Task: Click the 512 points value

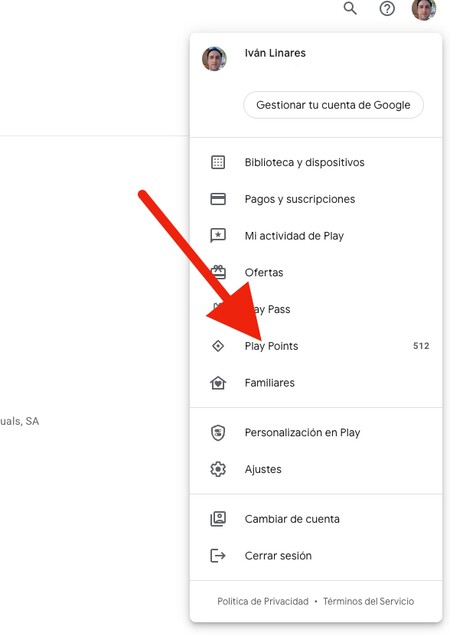Action: (x=421, y=346)
